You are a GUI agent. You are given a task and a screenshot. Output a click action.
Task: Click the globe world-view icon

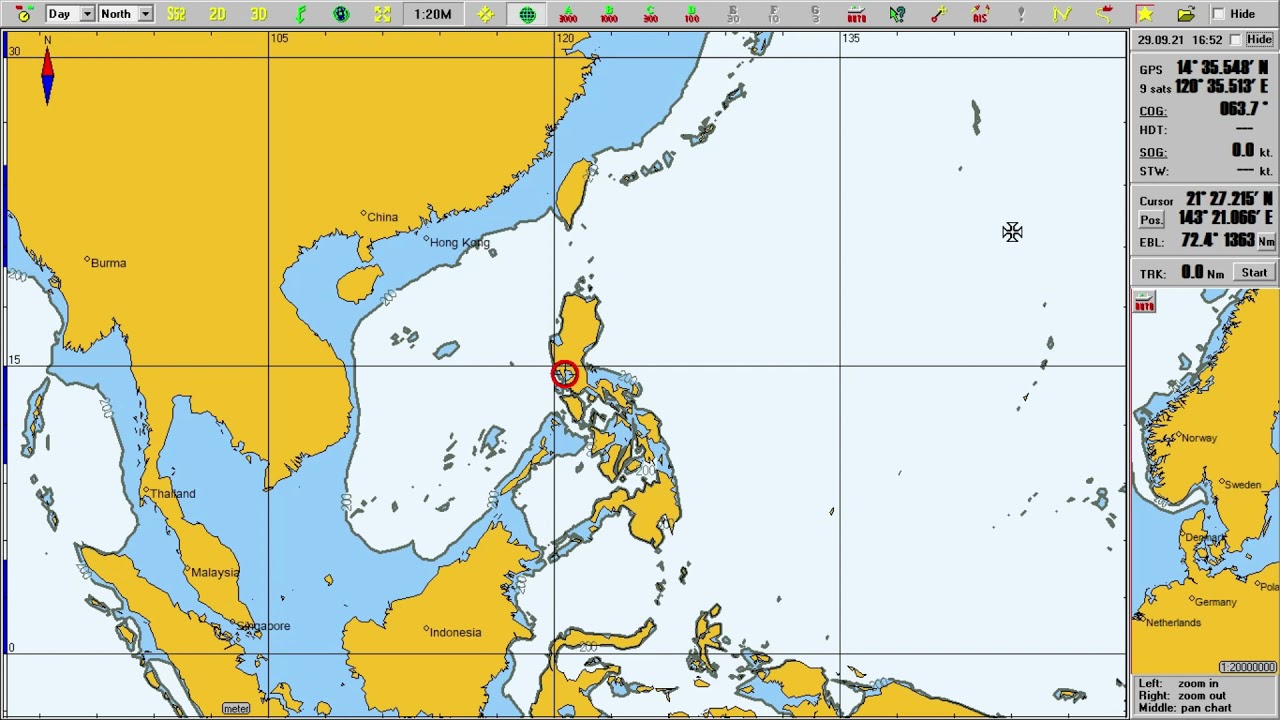click(341, 14)
